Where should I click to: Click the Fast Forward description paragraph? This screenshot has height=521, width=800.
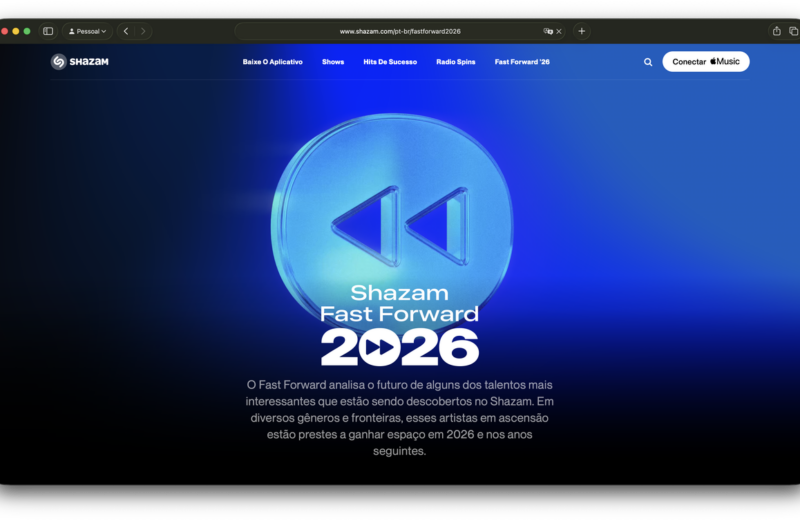tap(399, 417)
